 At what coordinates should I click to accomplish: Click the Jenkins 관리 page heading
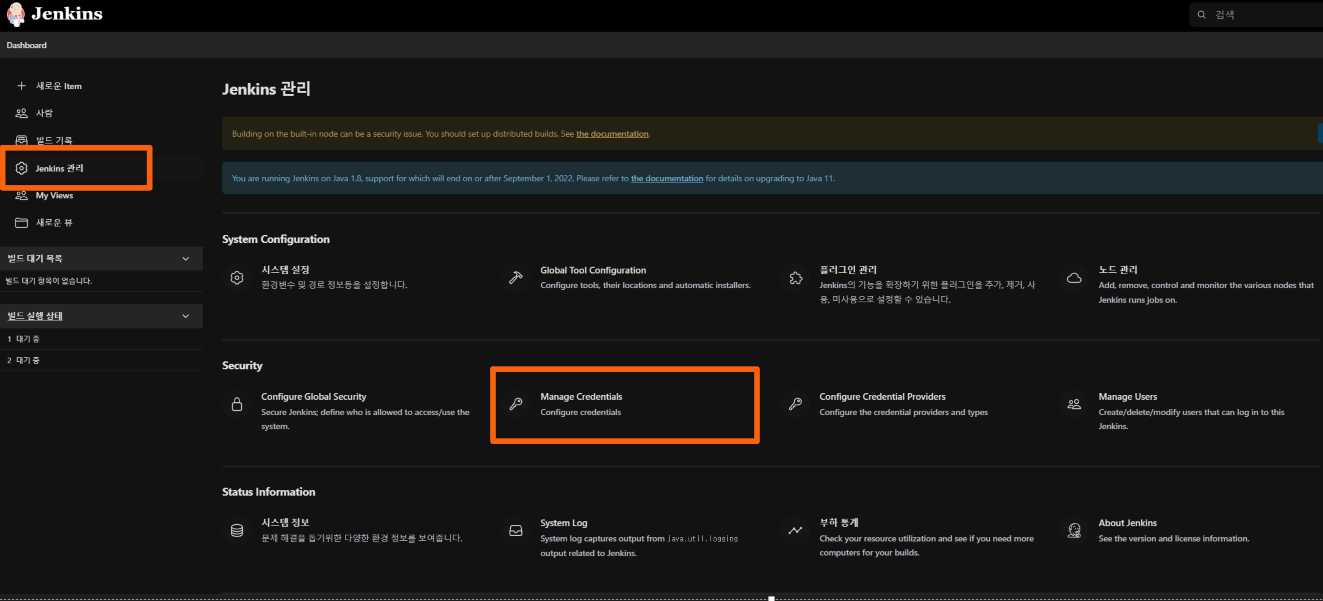click(266, 90)
